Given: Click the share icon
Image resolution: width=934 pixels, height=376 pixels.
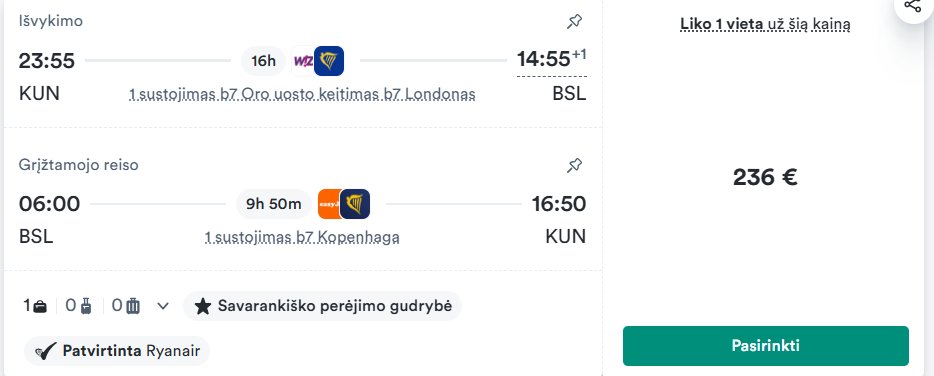Looking at the screenshot, I should [913, 5].
